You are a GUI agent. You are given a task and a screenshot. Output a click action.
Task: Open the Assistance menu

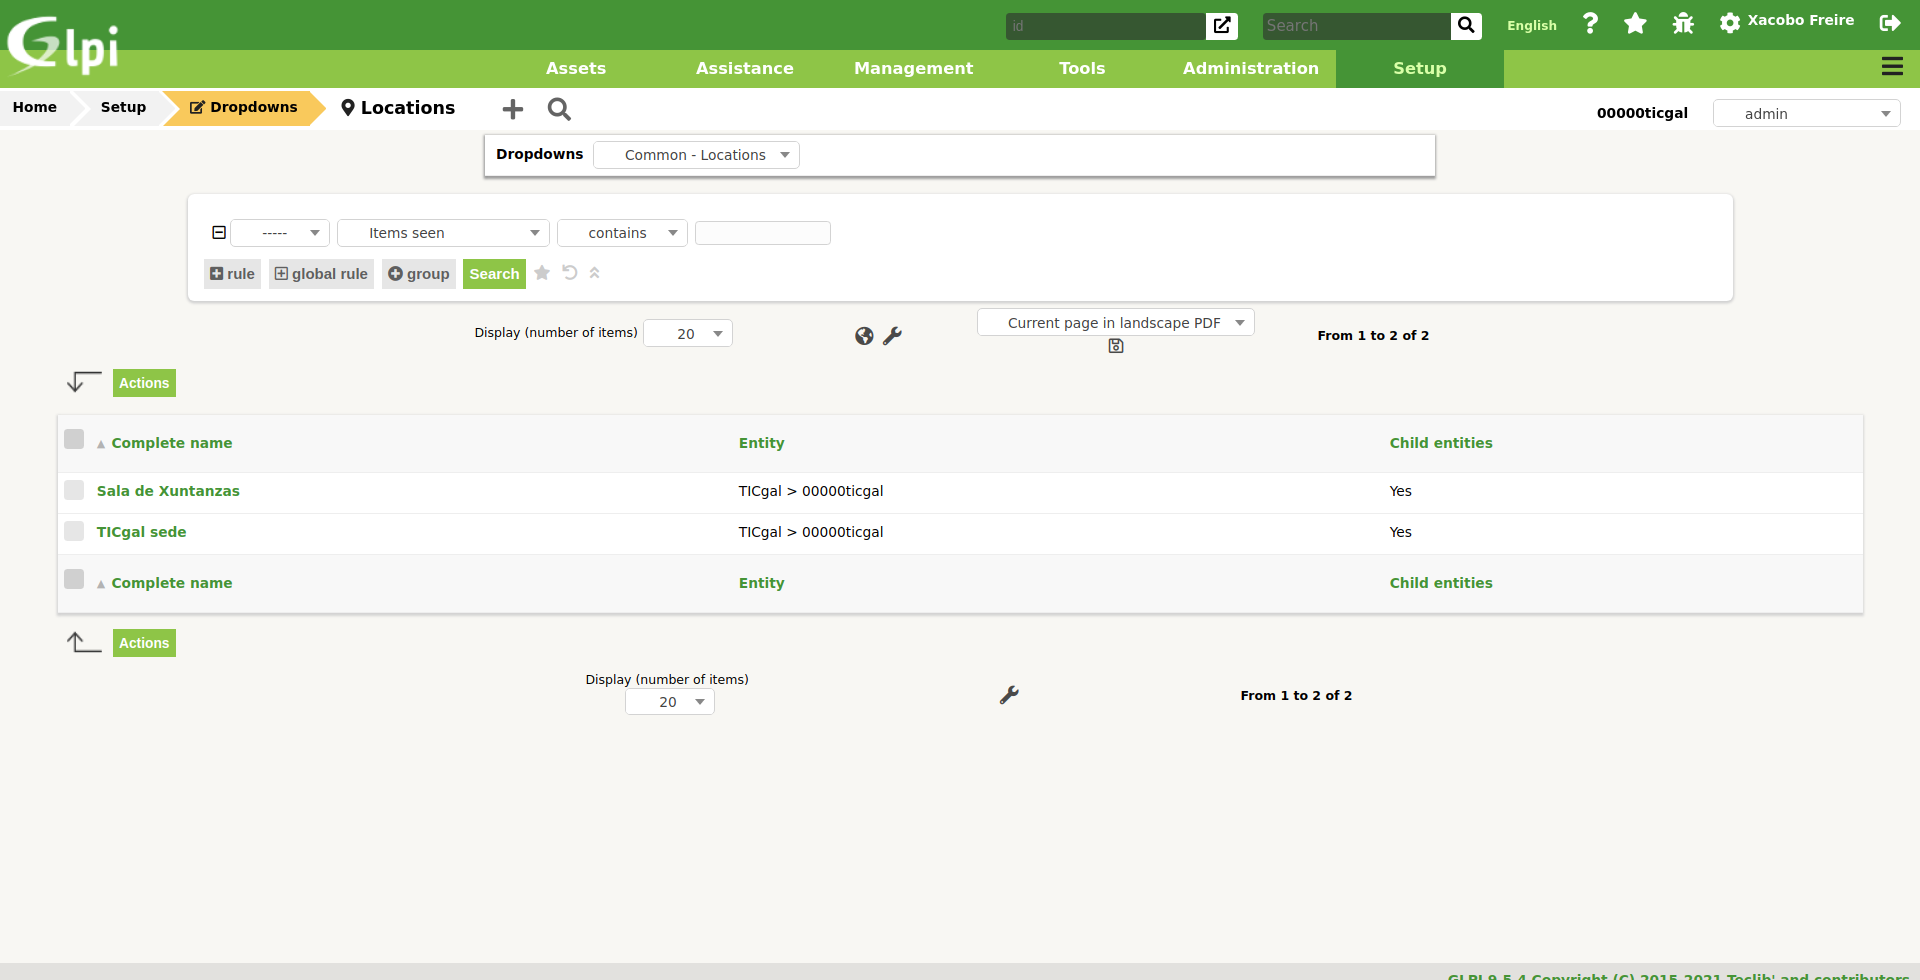[x=745, y=68]
